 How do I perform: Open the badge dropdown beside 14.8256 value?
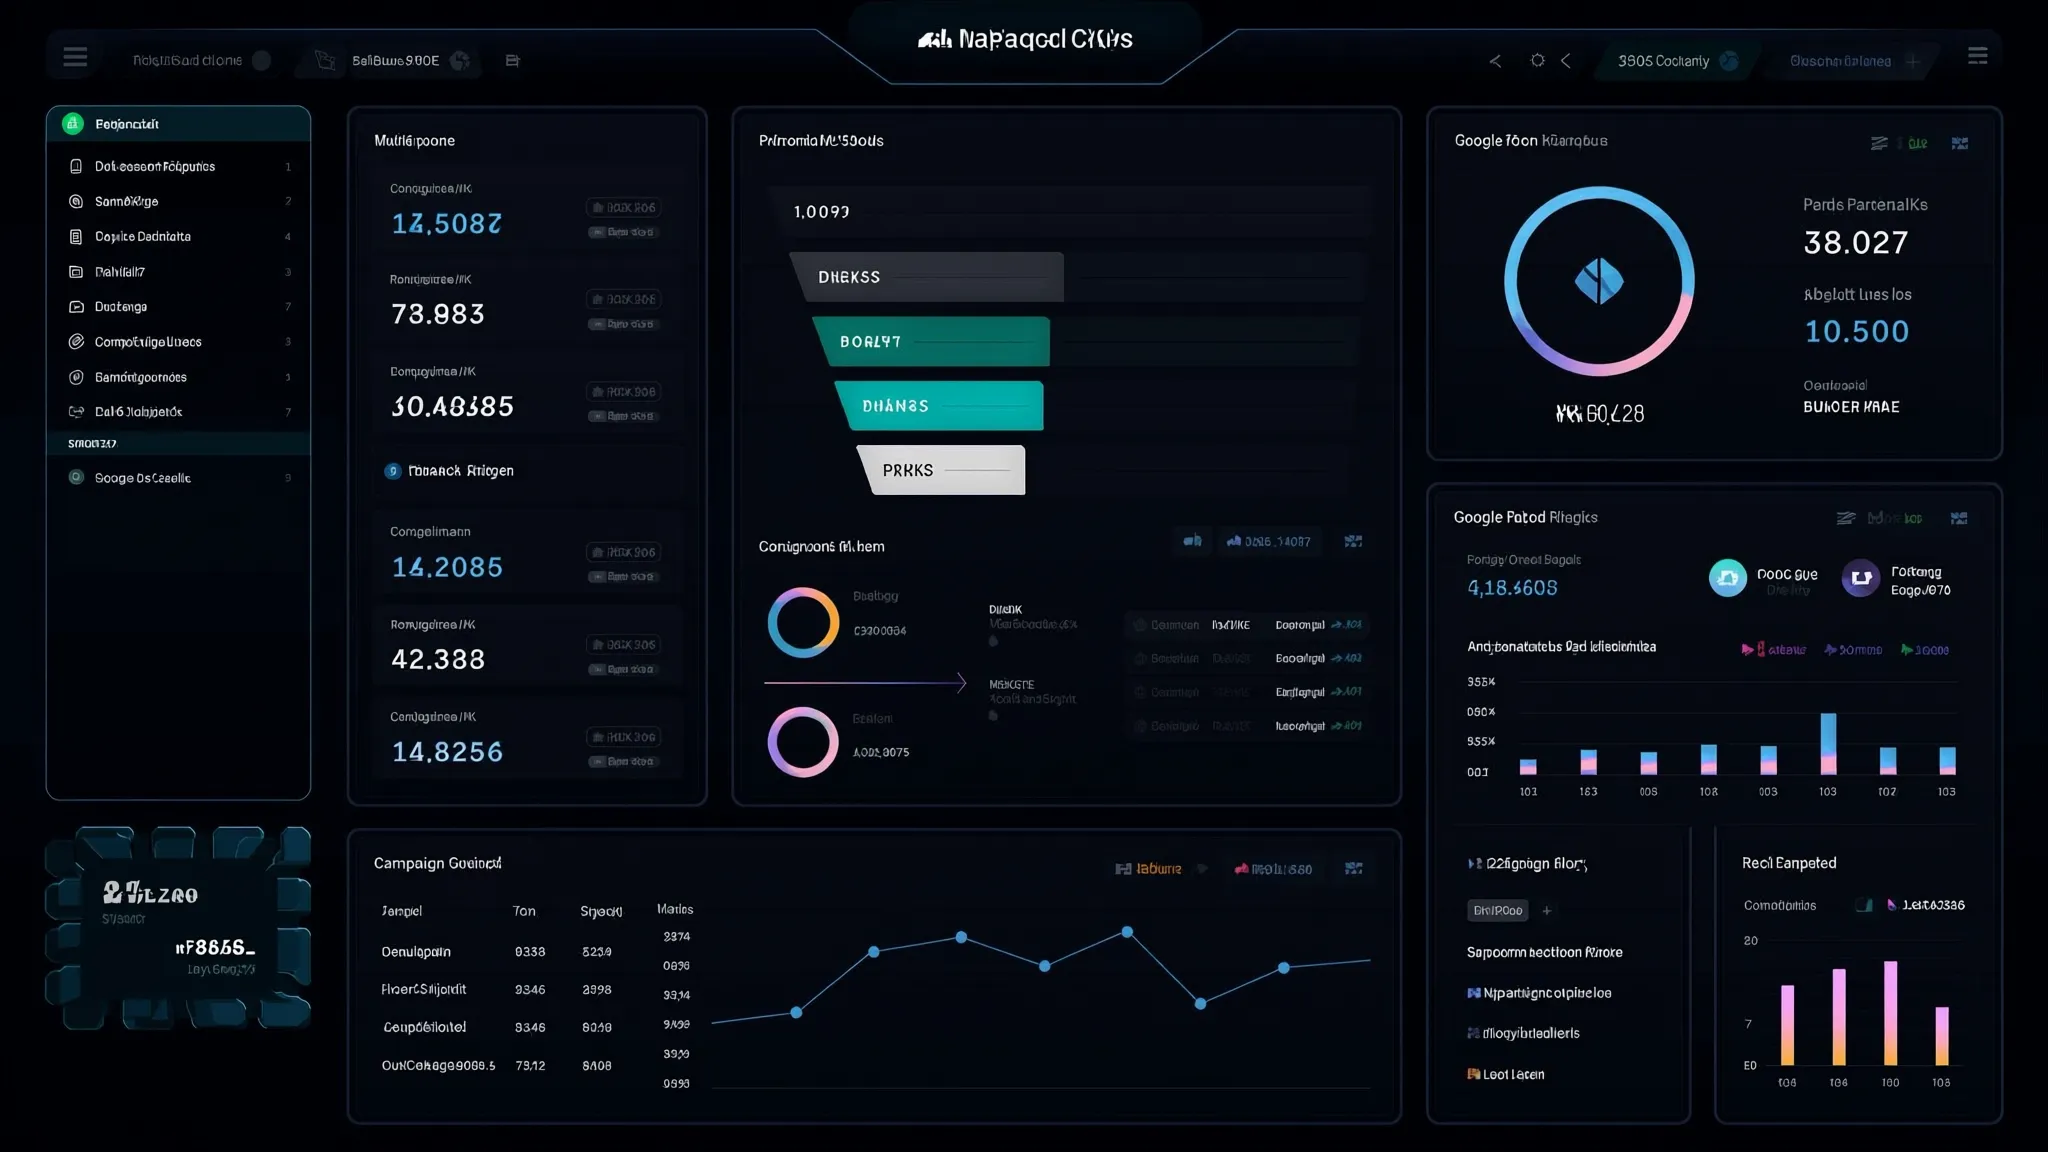[623, 737]
